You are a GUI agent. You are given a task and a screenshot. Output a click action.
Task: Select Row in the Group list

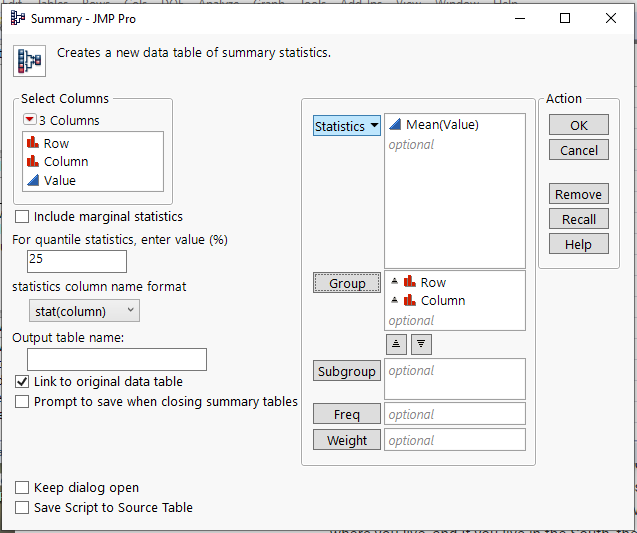[x=433, y=283]
